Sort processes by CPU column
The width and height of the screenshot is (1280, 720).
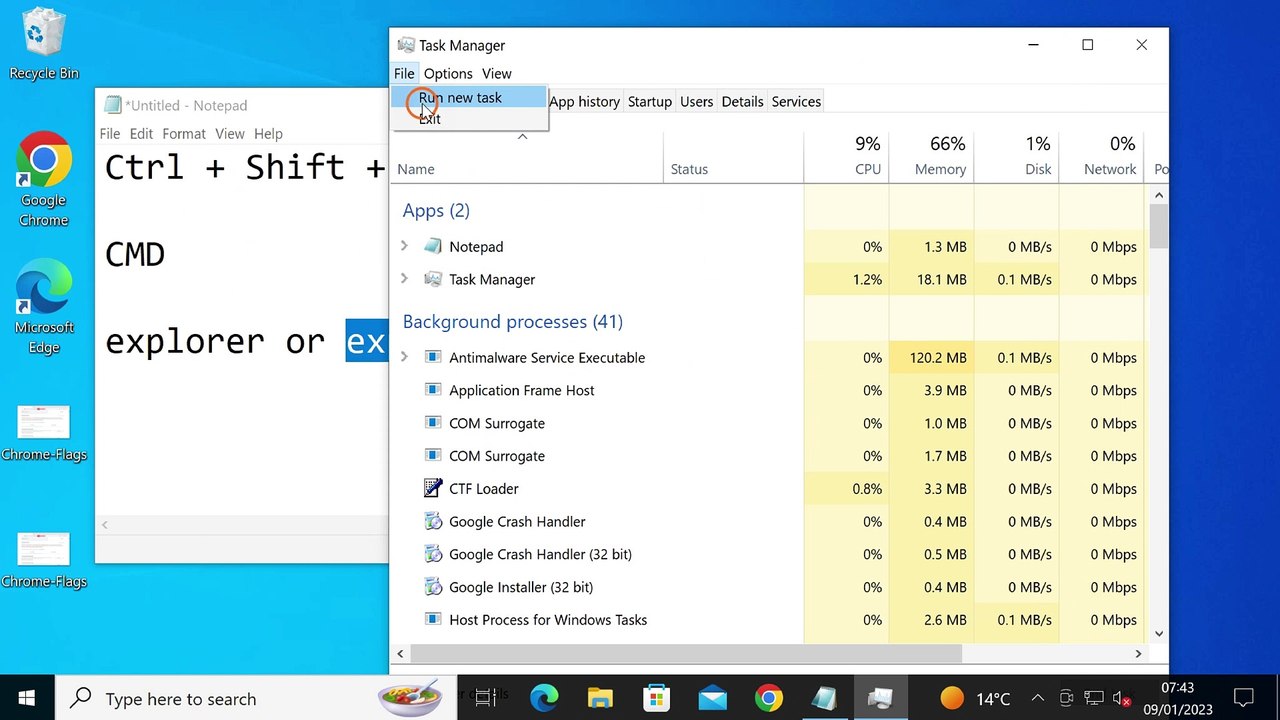click(846, 157)
